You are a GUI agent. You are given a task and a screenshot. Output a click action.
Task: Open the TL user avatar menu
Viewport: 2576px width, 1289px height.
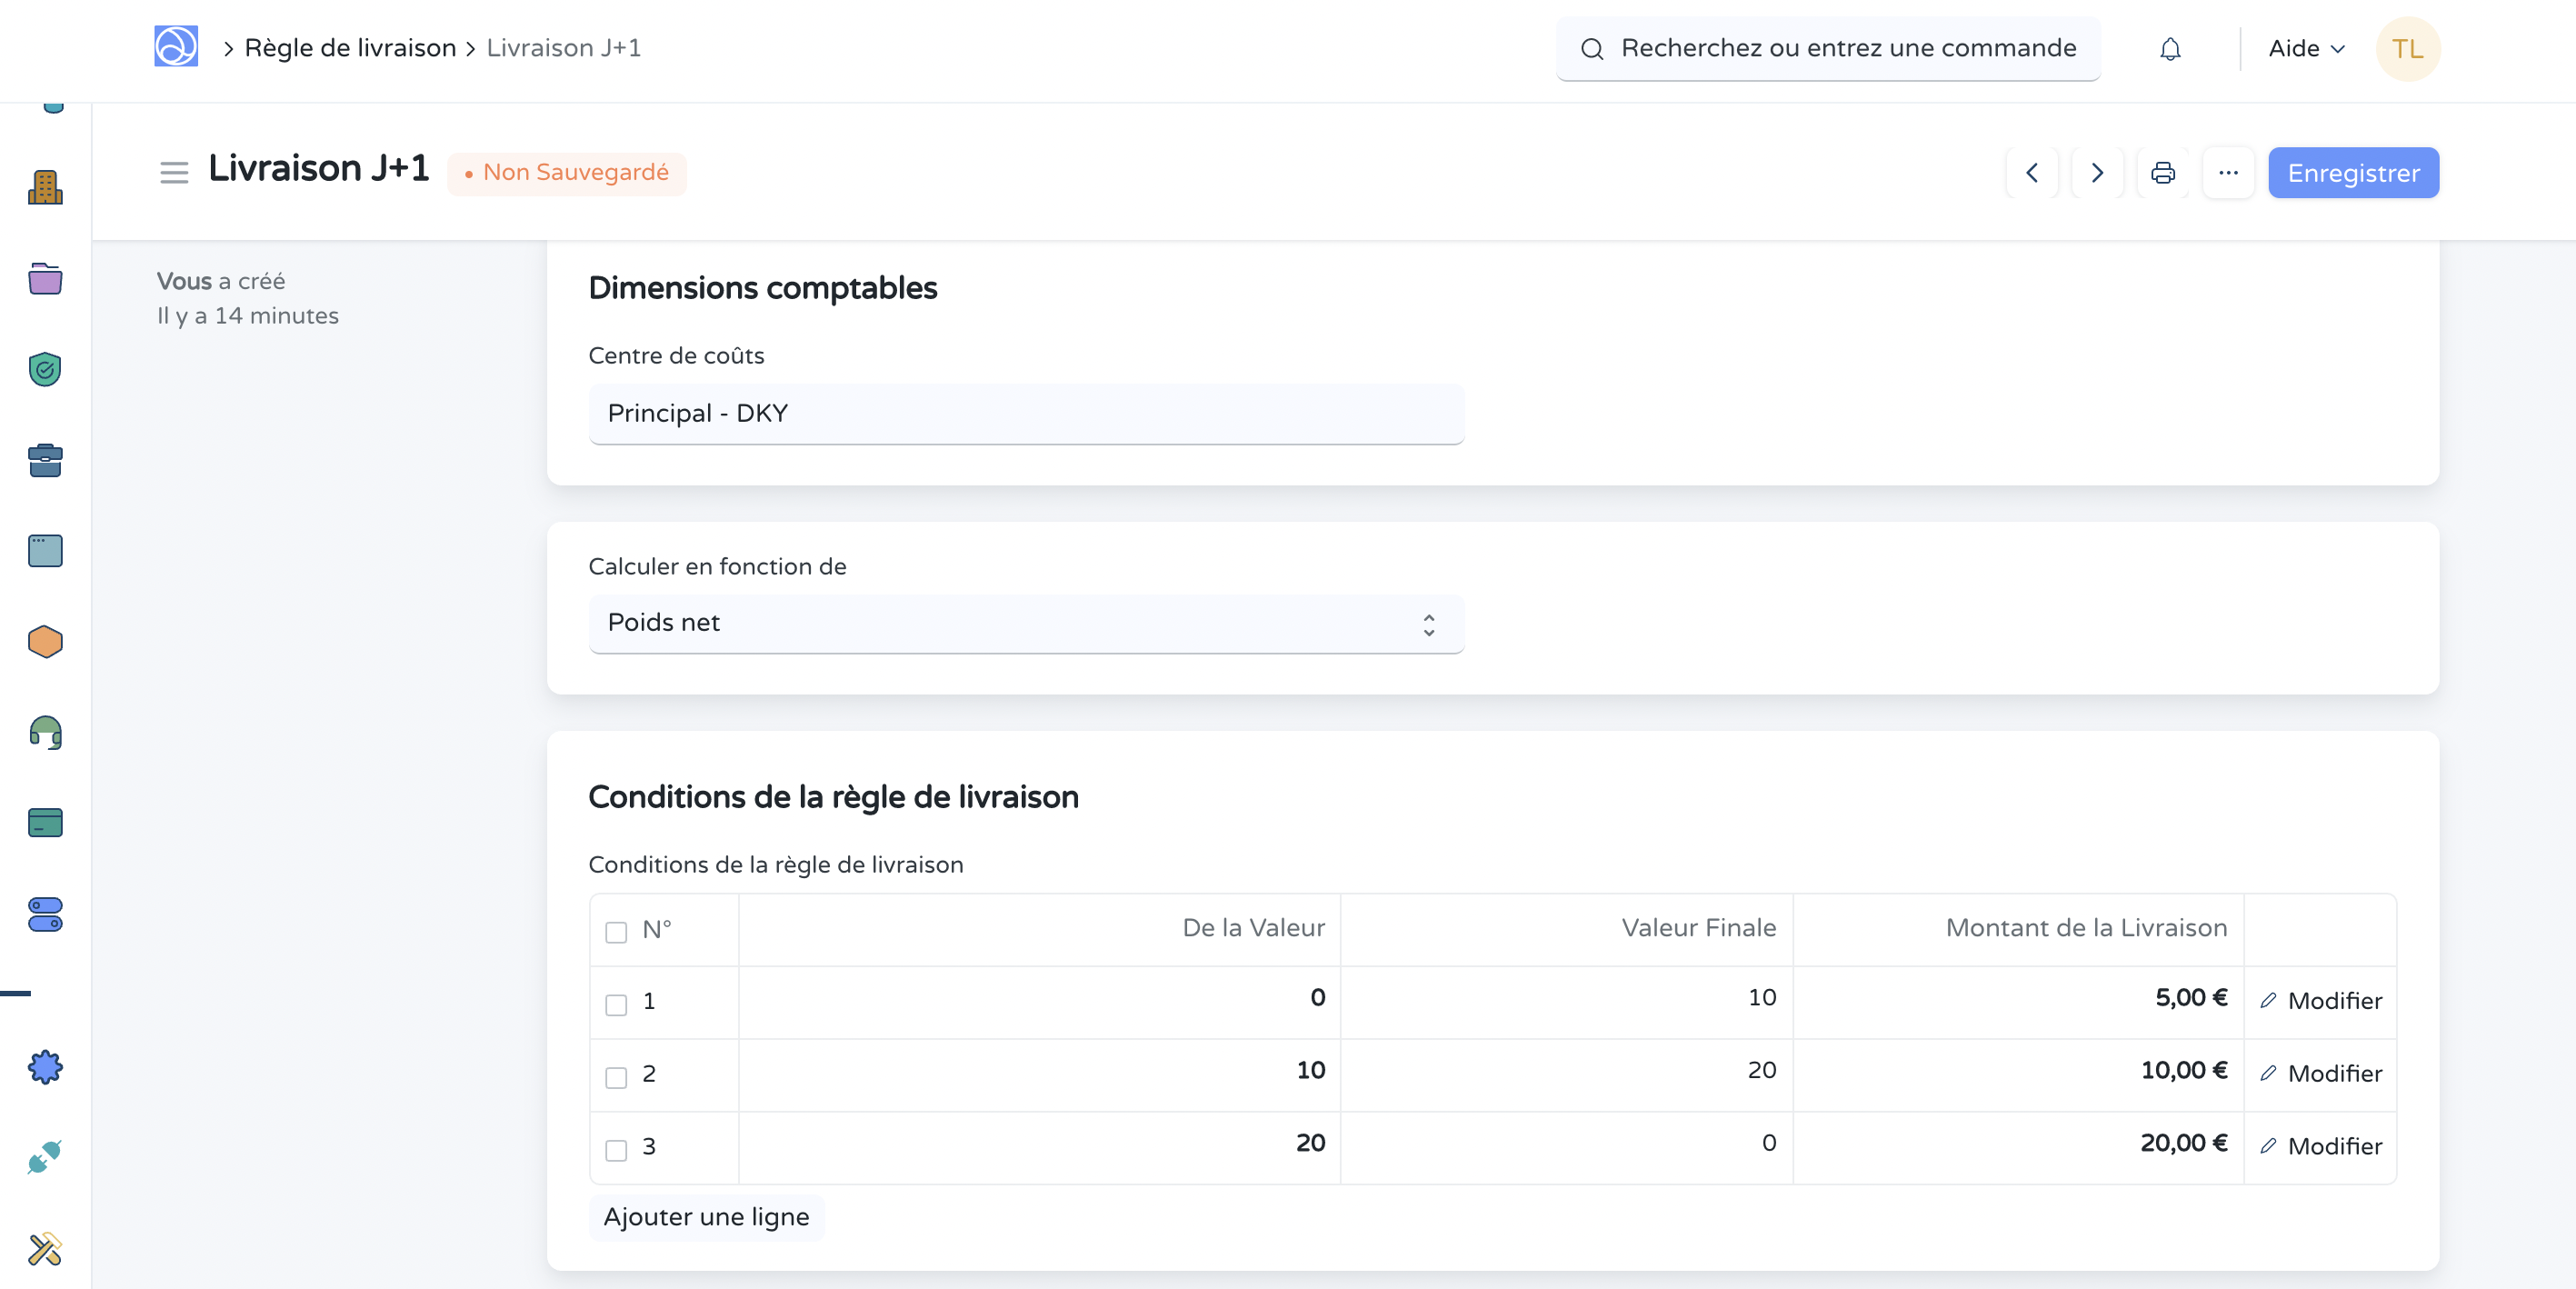pos(2406,49)
